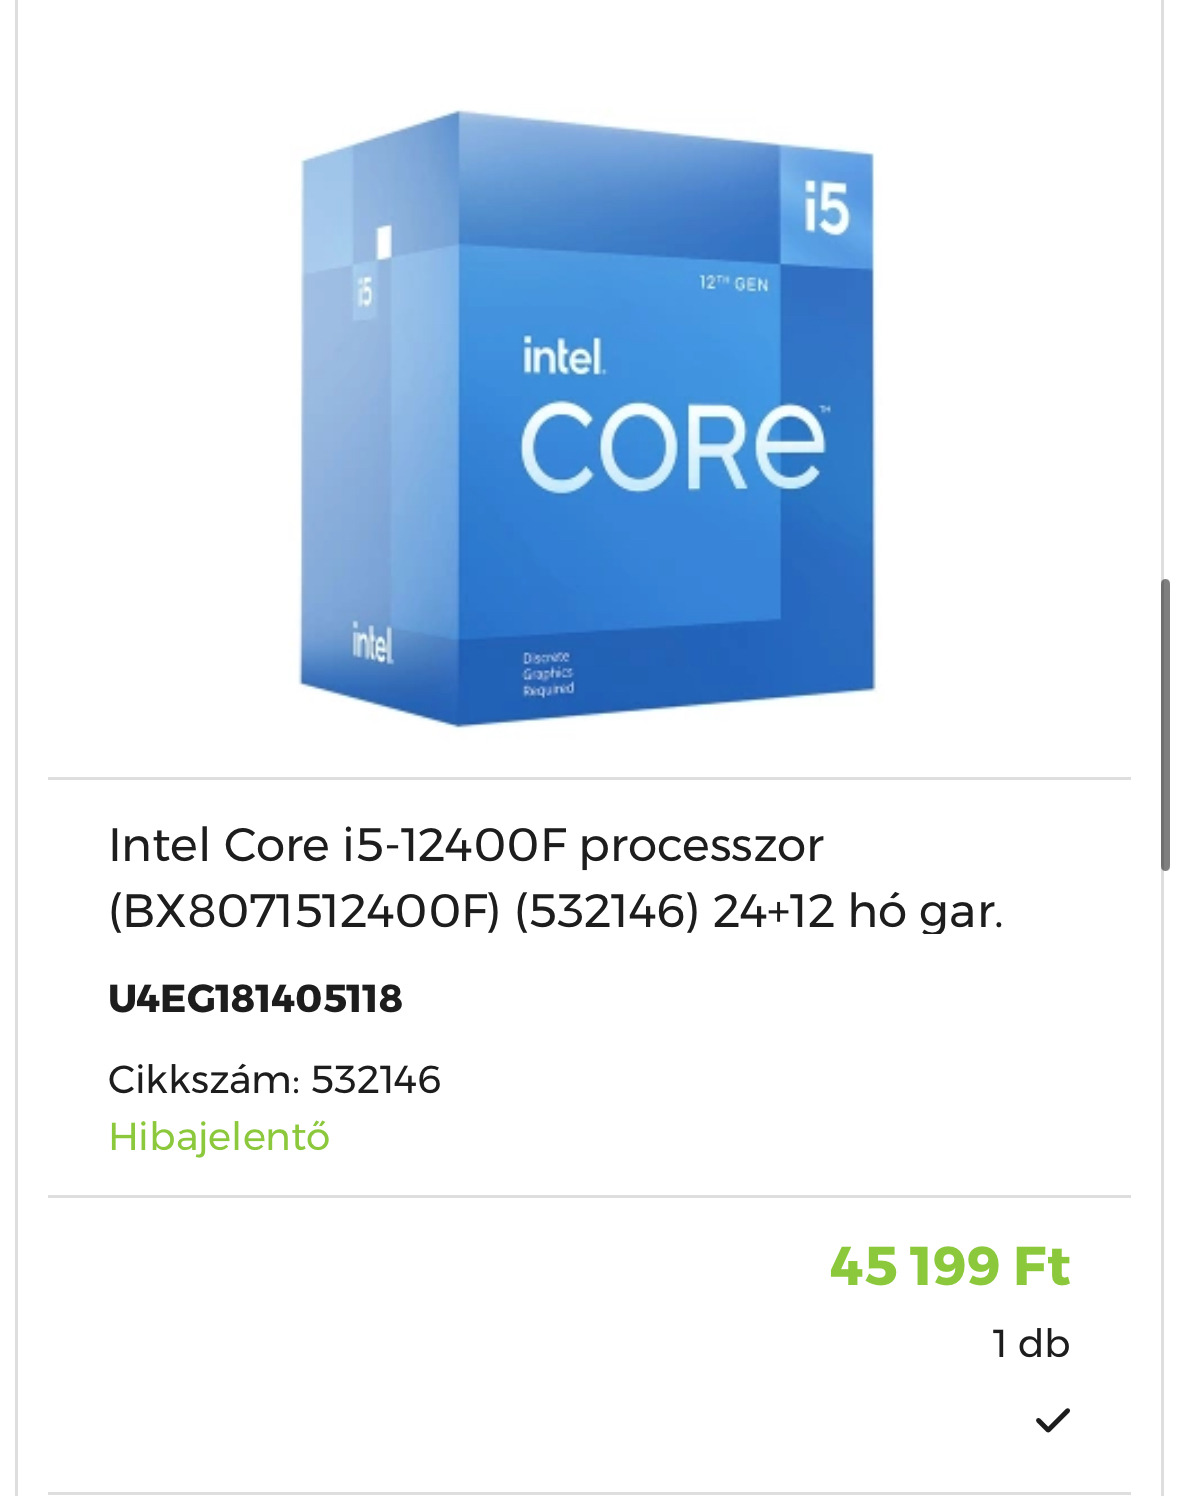Click the white square on box side
The width and height of the screenshot is (1179, 1496).
click(x=383, y=241)
